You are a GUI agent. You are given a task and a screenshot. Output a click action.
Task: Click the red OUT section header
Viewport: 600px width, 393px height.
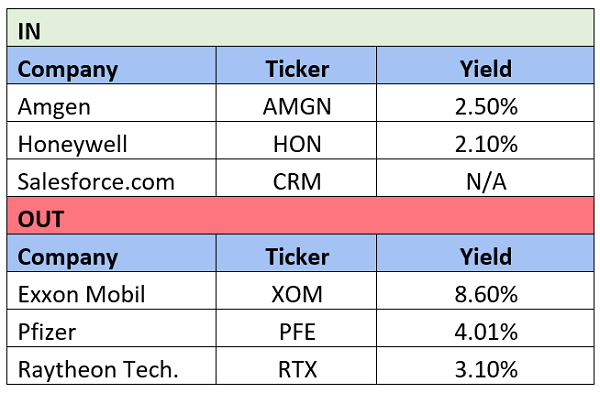300,215
